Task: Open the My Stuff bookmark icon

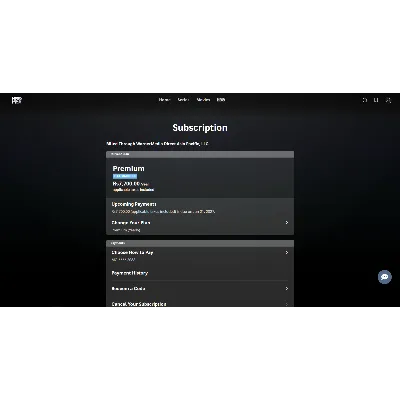Action: [376, 100]
